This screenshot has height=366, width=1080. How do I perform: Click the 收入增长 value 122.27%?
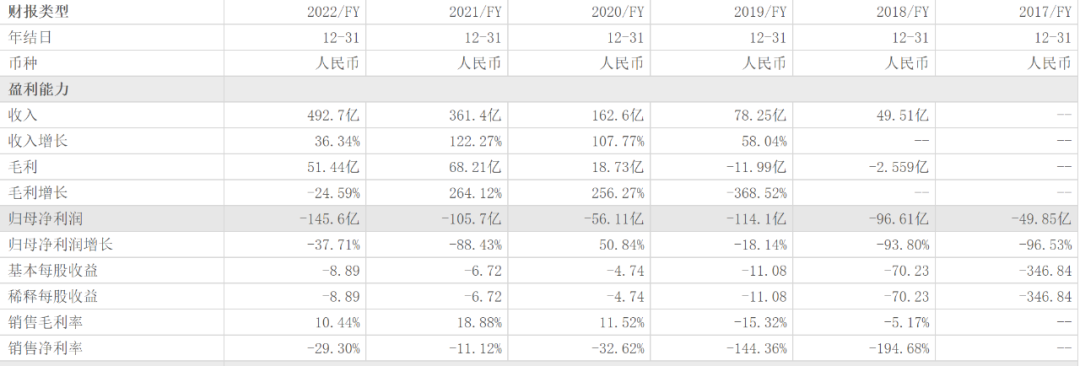click(x=477, y=141)
